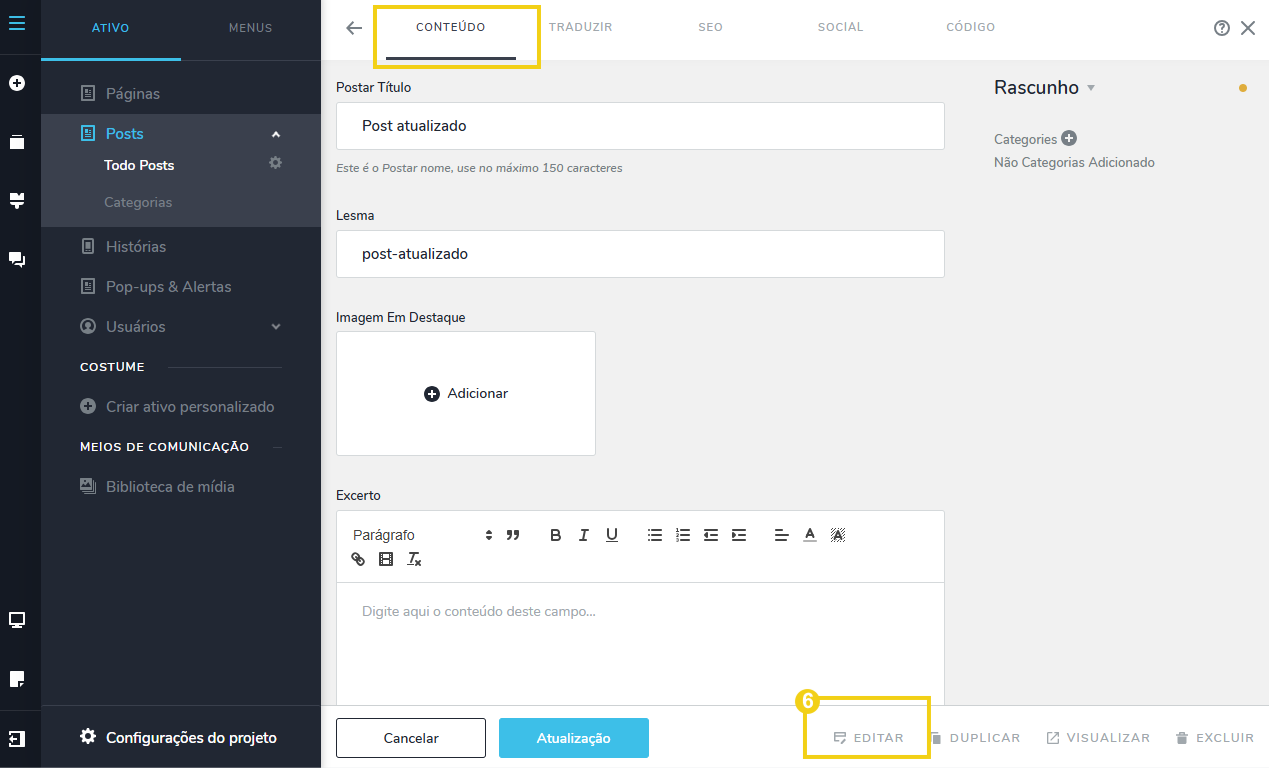Click the desktop monitor preview icon
The image size is (1269, 768).
click(x=16, y=620)
